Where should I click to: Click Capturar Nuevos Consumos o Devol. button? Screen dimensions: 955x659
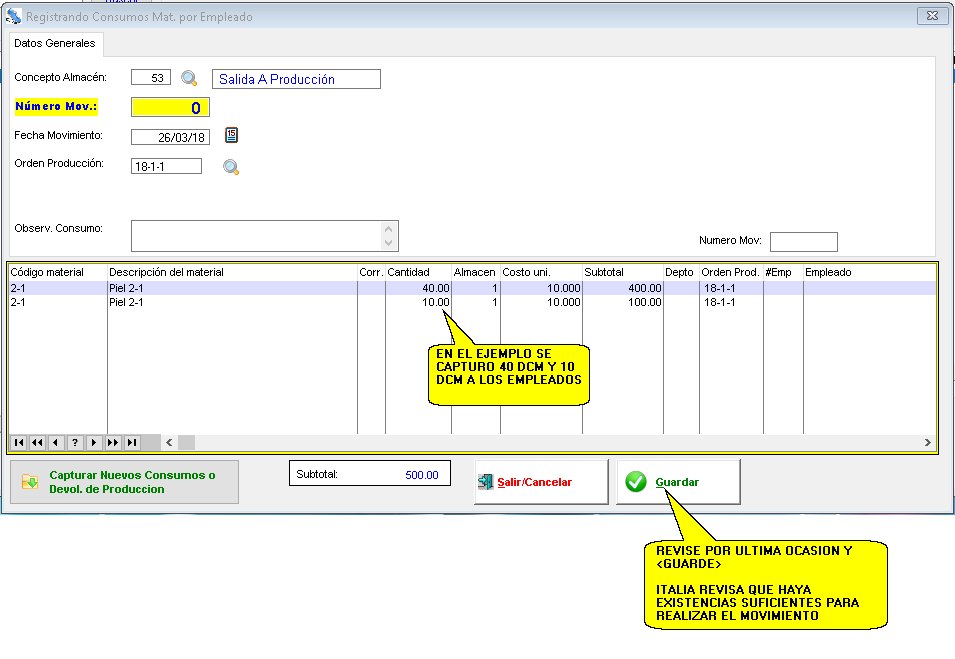[124, 482]
